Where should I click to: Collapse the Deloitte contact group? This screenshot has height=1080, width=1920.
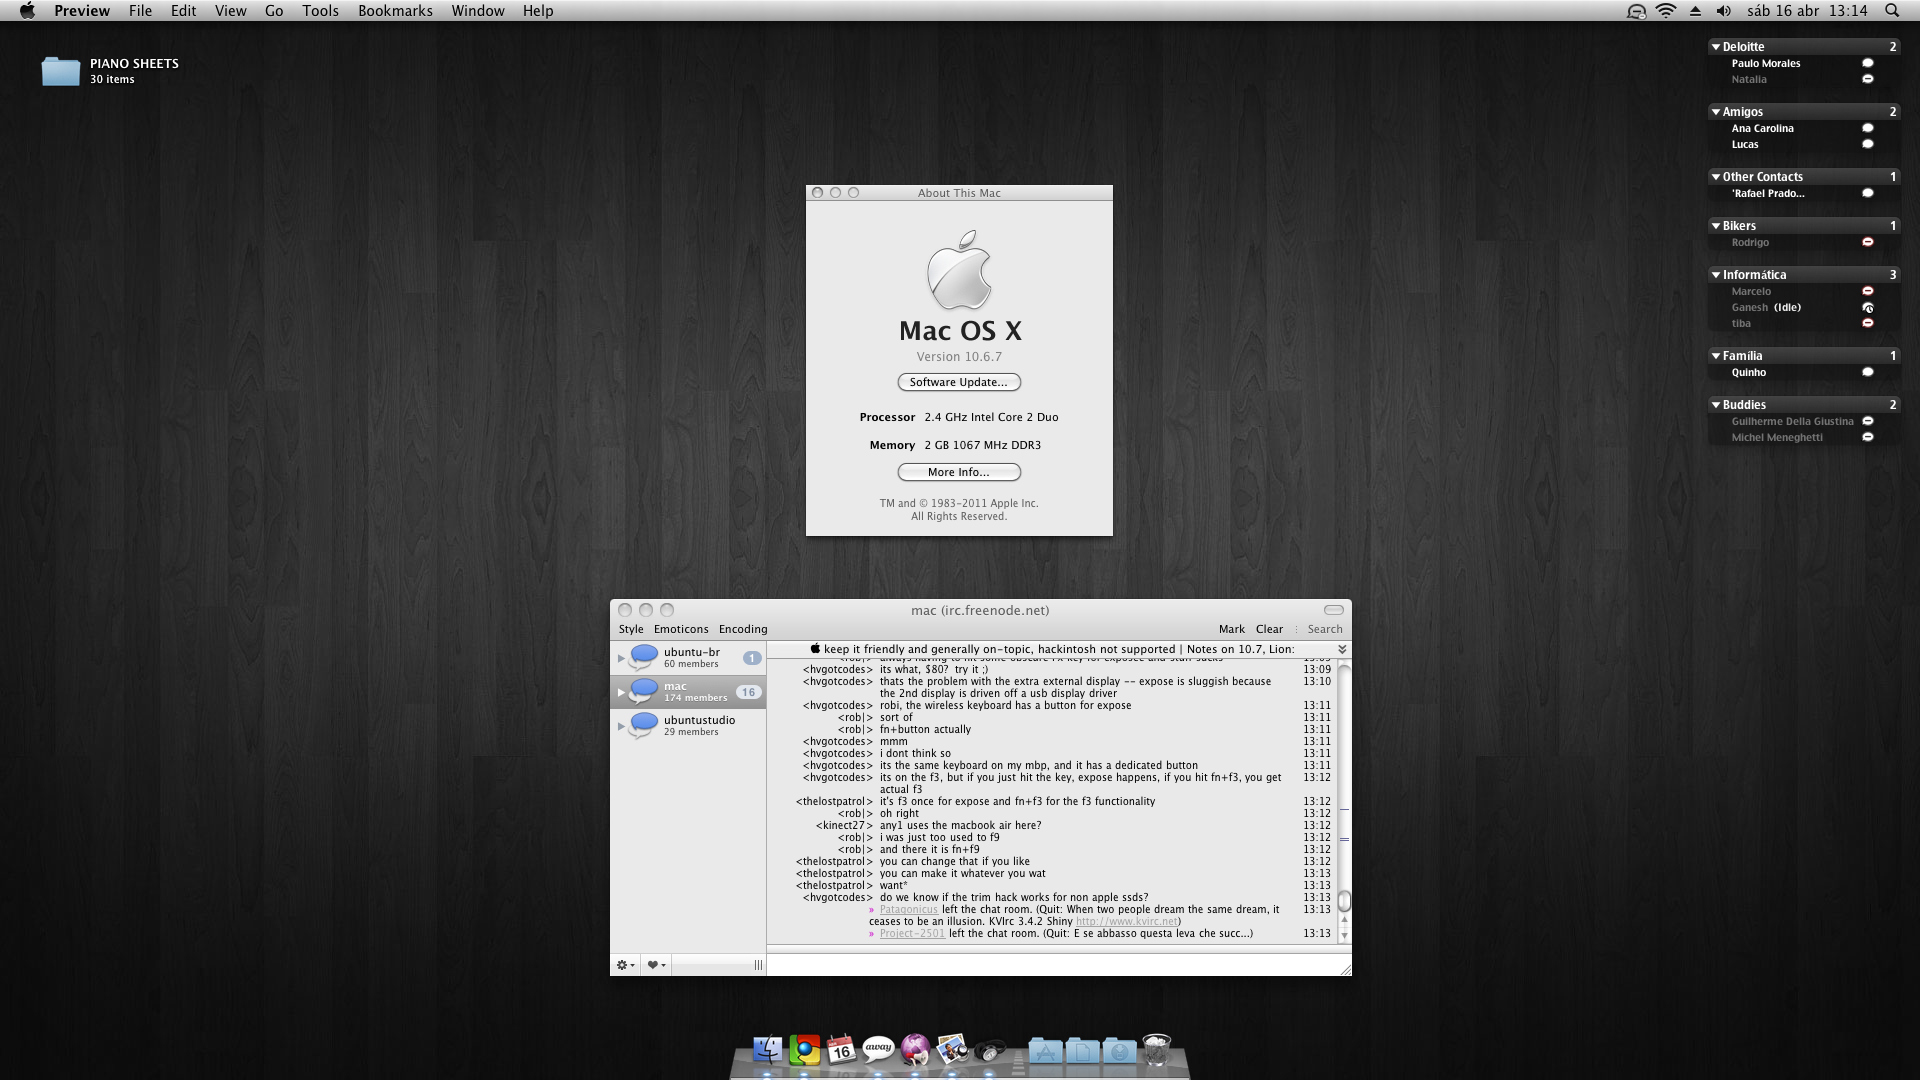tap(1716, 47)
